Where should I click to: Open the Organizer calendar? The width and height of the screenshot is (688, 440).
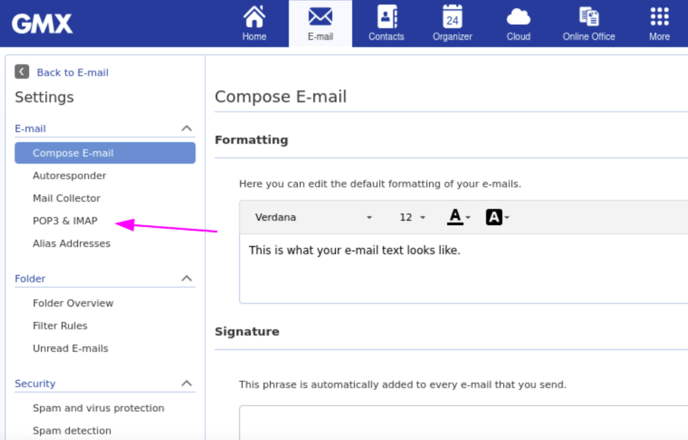pyautogui.click(x=452, y=24)
